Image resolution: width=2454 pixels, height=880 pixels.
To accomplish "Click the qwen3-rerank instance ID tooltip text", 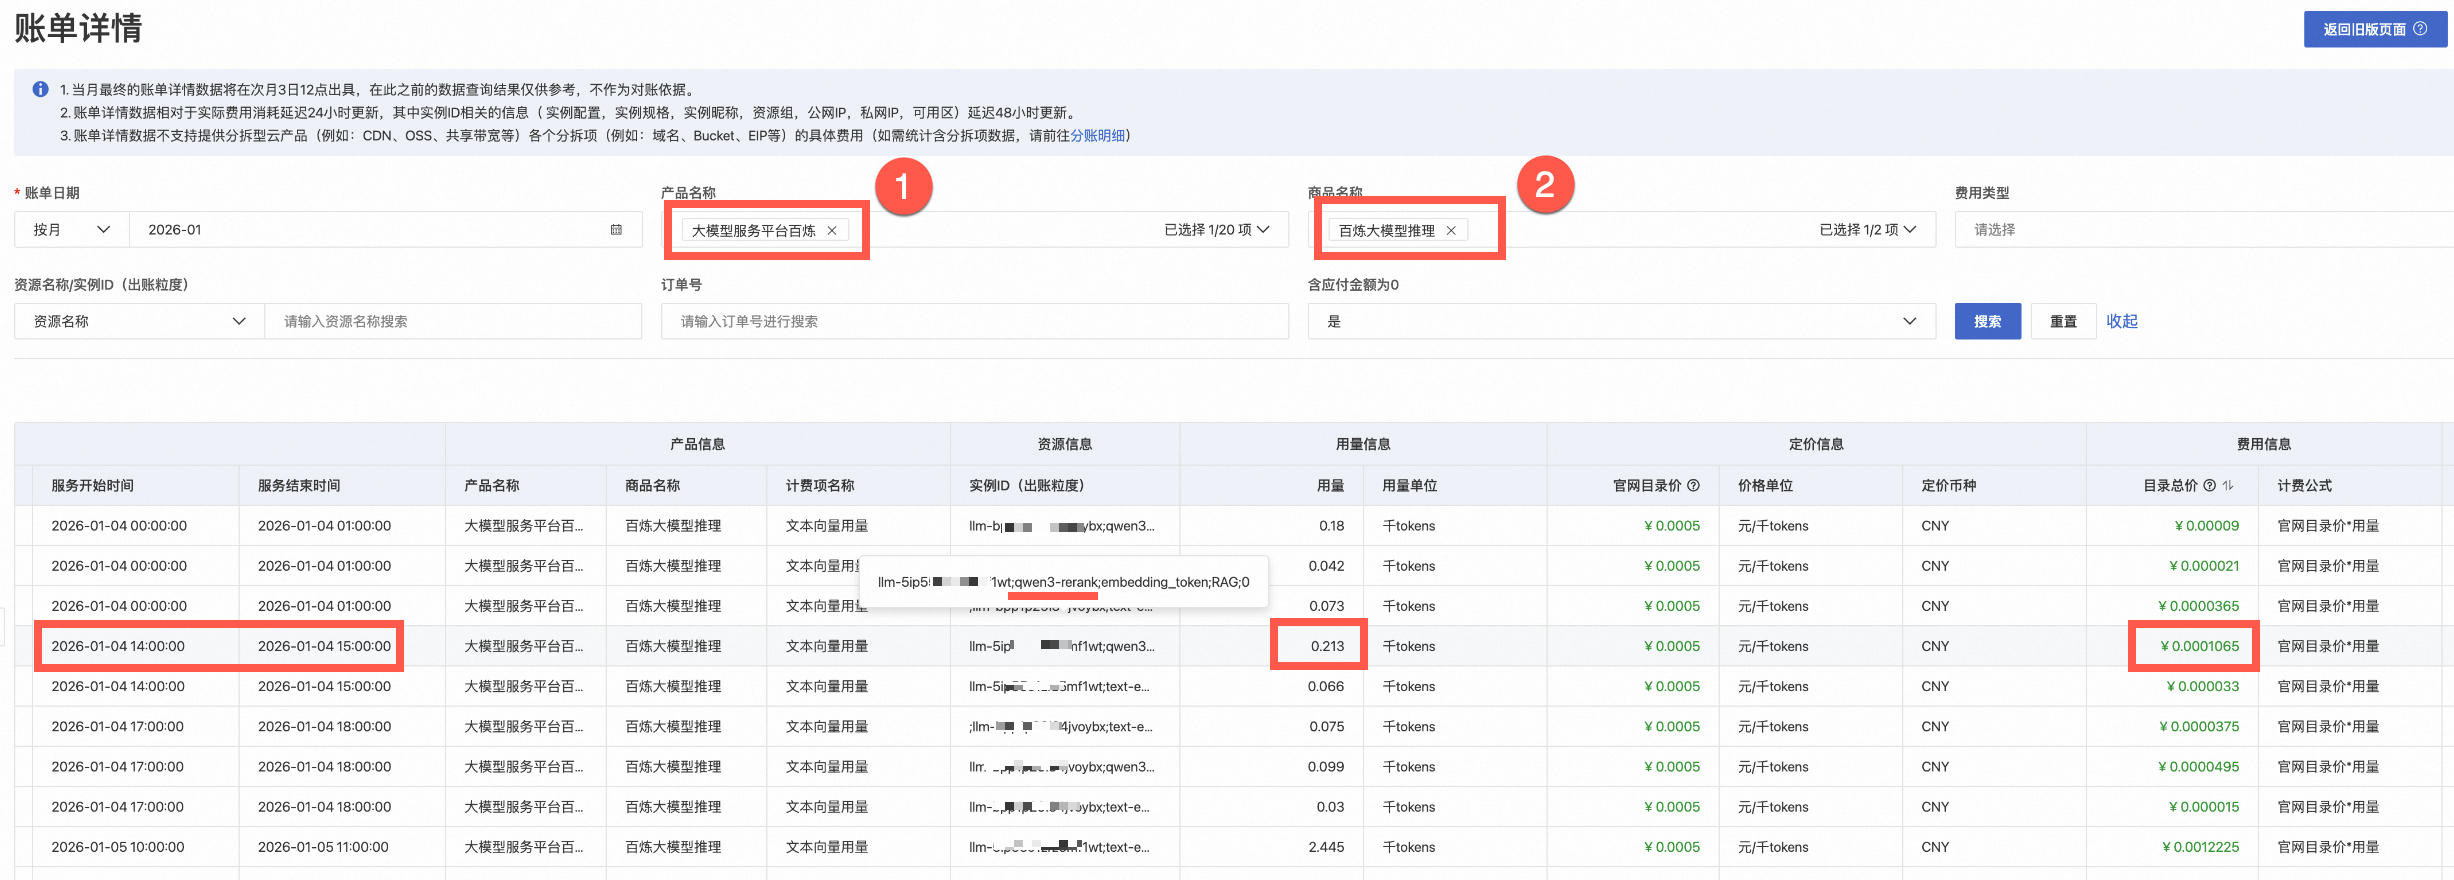I will [1063, 582].
